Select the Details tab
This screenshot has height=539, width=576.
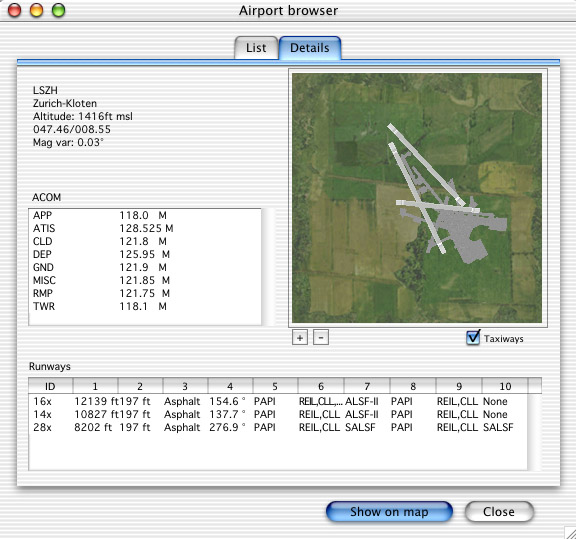(310, 48)
